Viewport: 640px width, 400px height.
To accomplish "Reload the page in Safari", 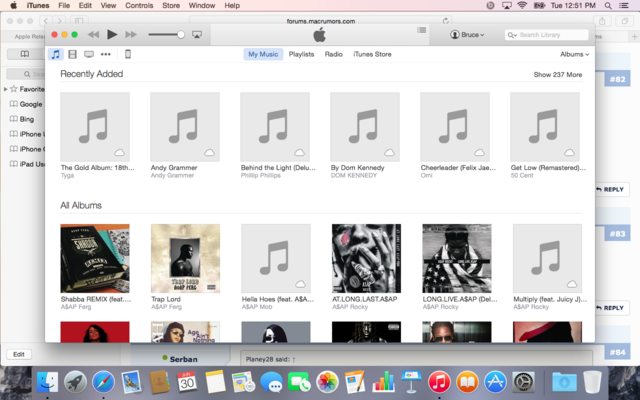I will (446, 20).
